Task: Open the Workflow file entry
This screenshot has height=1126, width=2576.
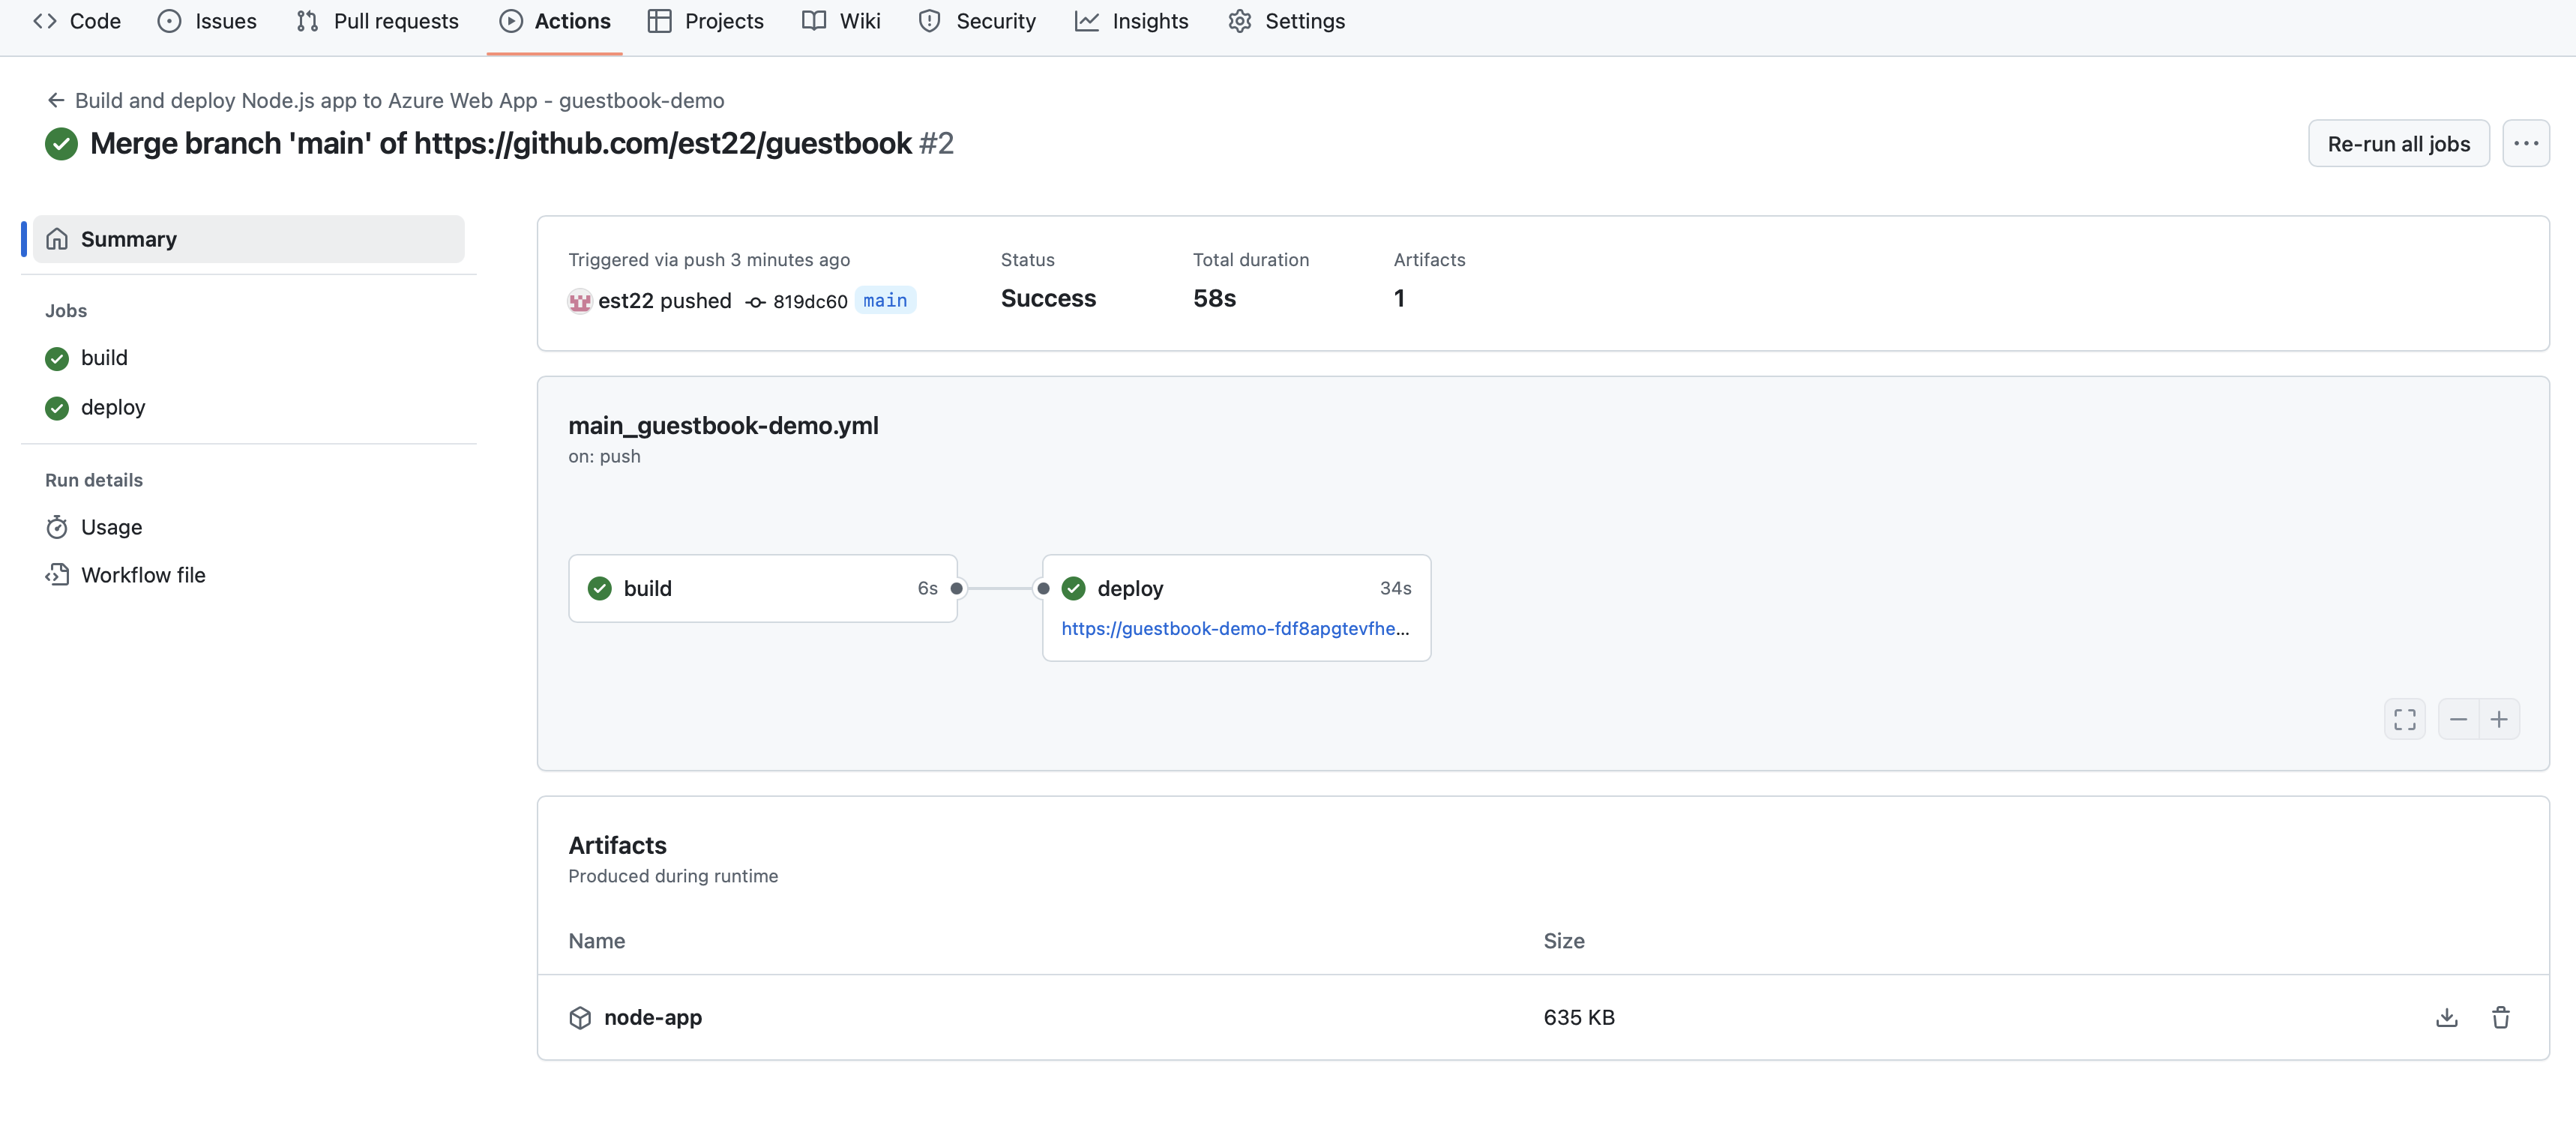Action: [x=143, y=575]
